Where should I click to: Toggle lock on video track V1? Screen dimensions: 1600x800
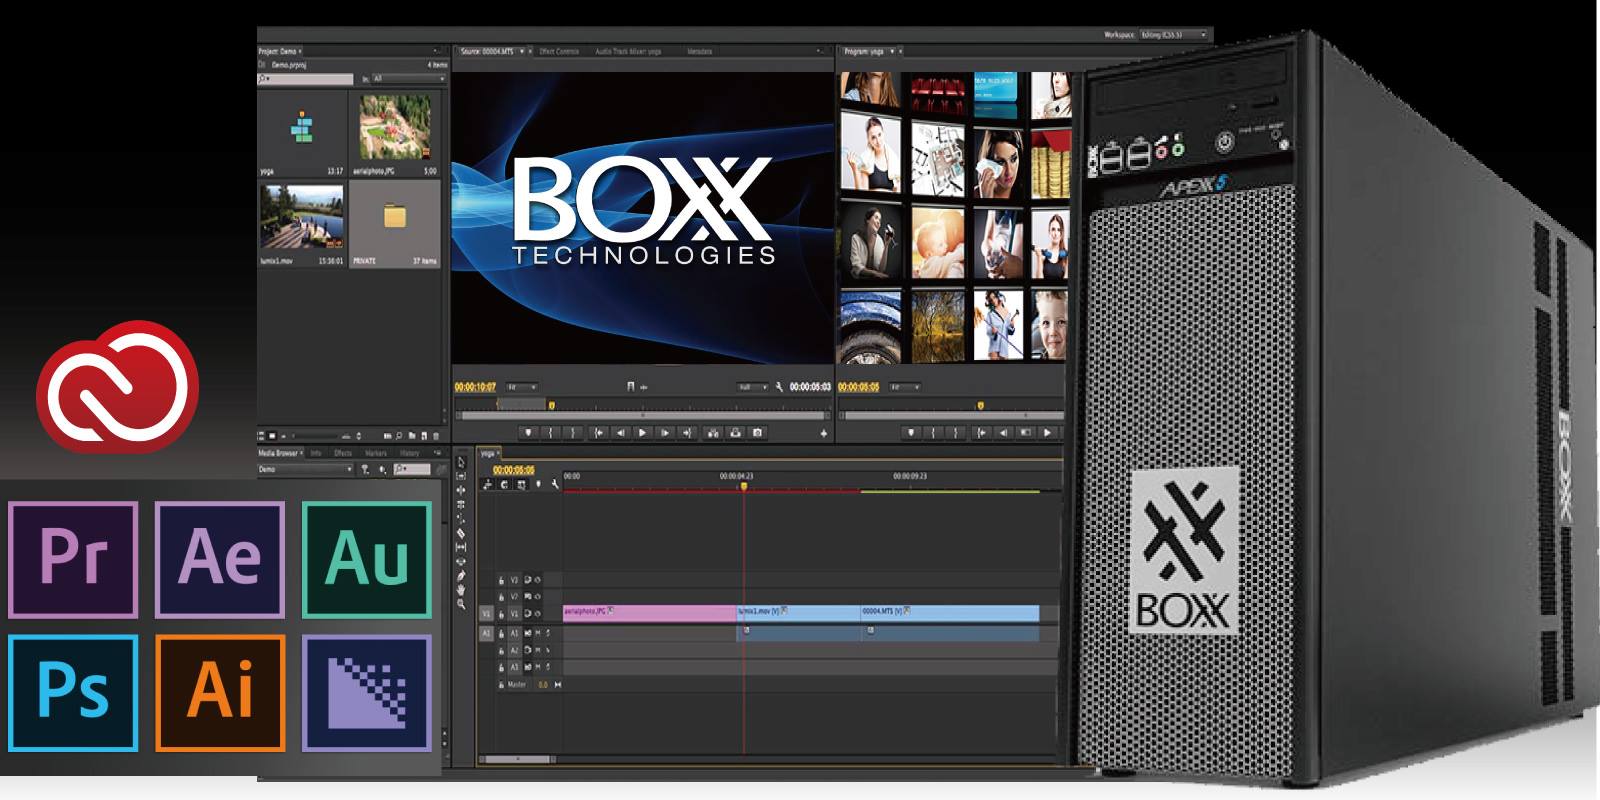[502, 613]
